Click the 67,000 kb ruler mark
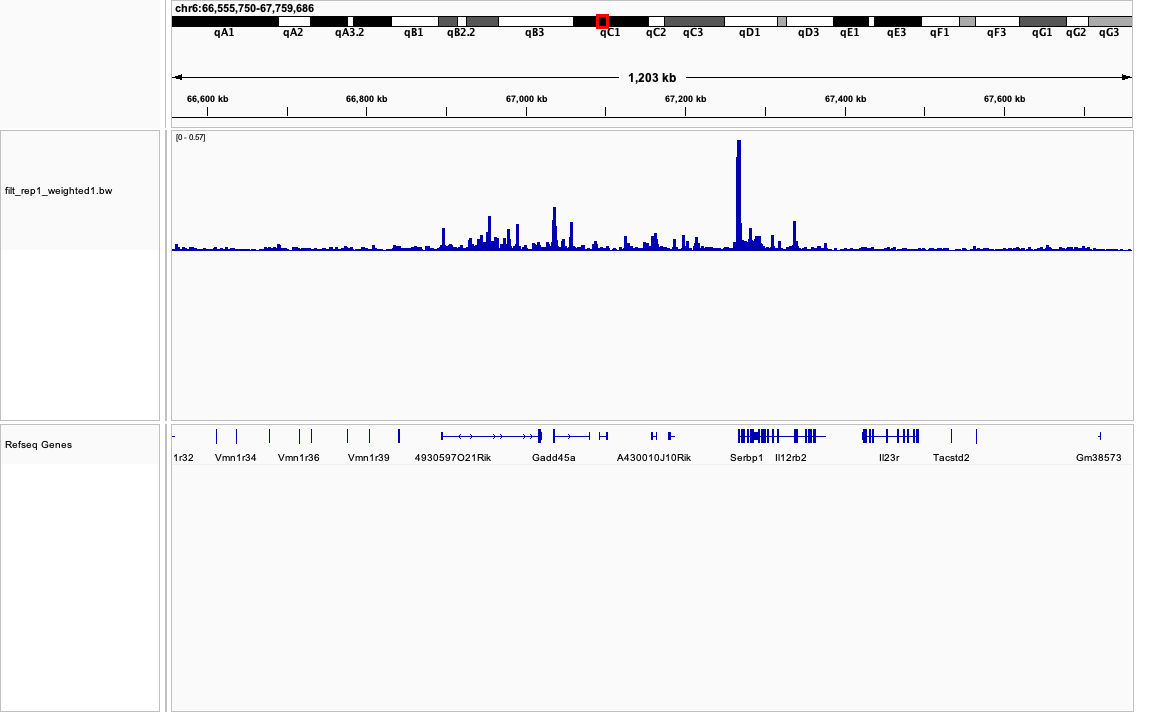The image size is (1150, 712). tap(526, 99)
